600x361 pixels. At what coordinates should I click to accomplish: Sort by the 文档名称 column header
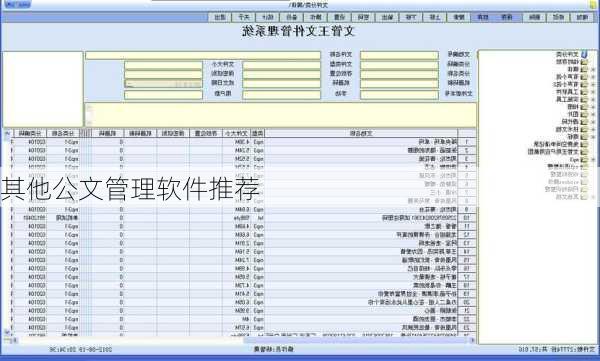coord(361,133)
